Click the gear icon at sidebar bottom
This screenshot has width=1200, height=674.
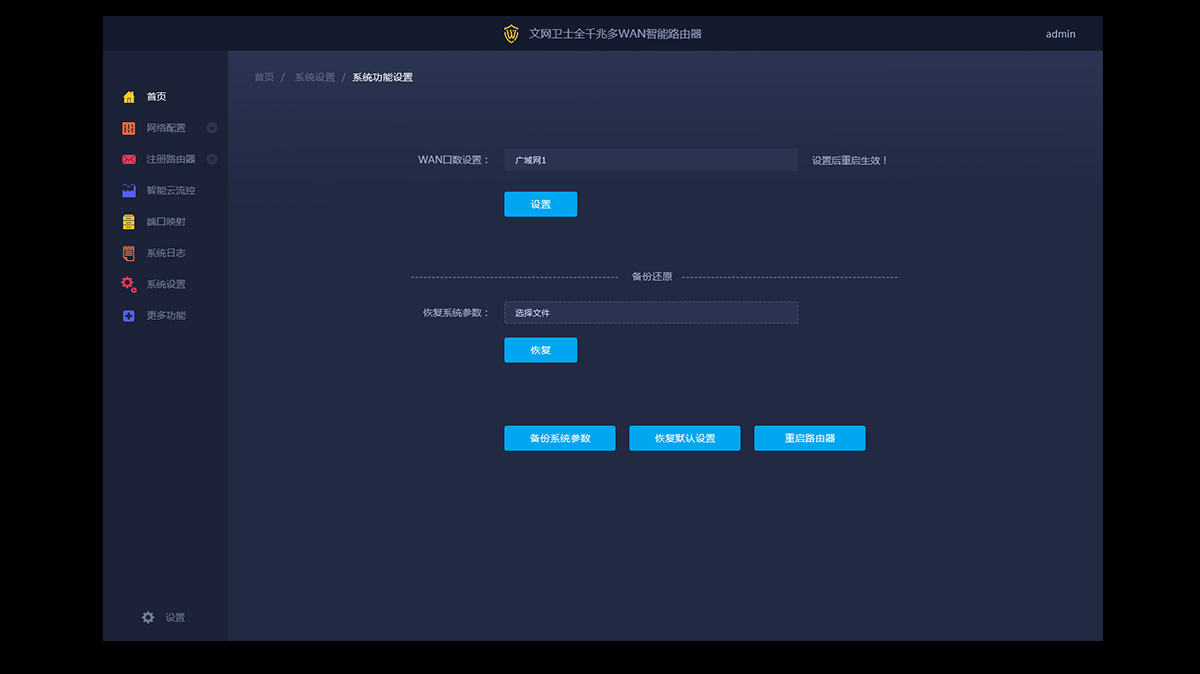click(148, 618)
